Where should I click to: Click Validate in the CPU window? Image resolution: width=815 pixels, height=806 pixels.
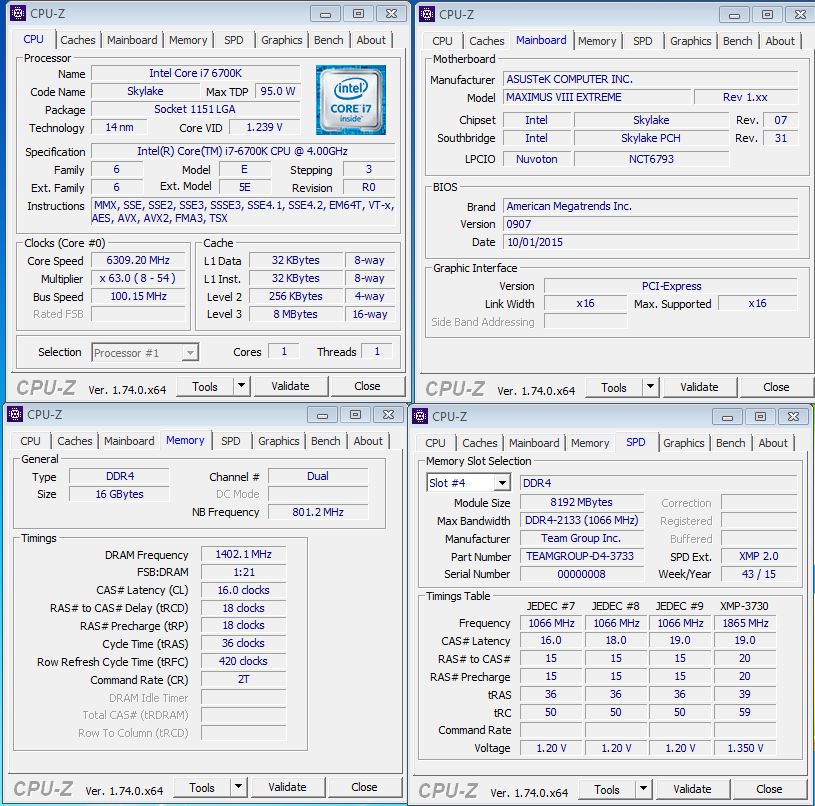[290, 386]
